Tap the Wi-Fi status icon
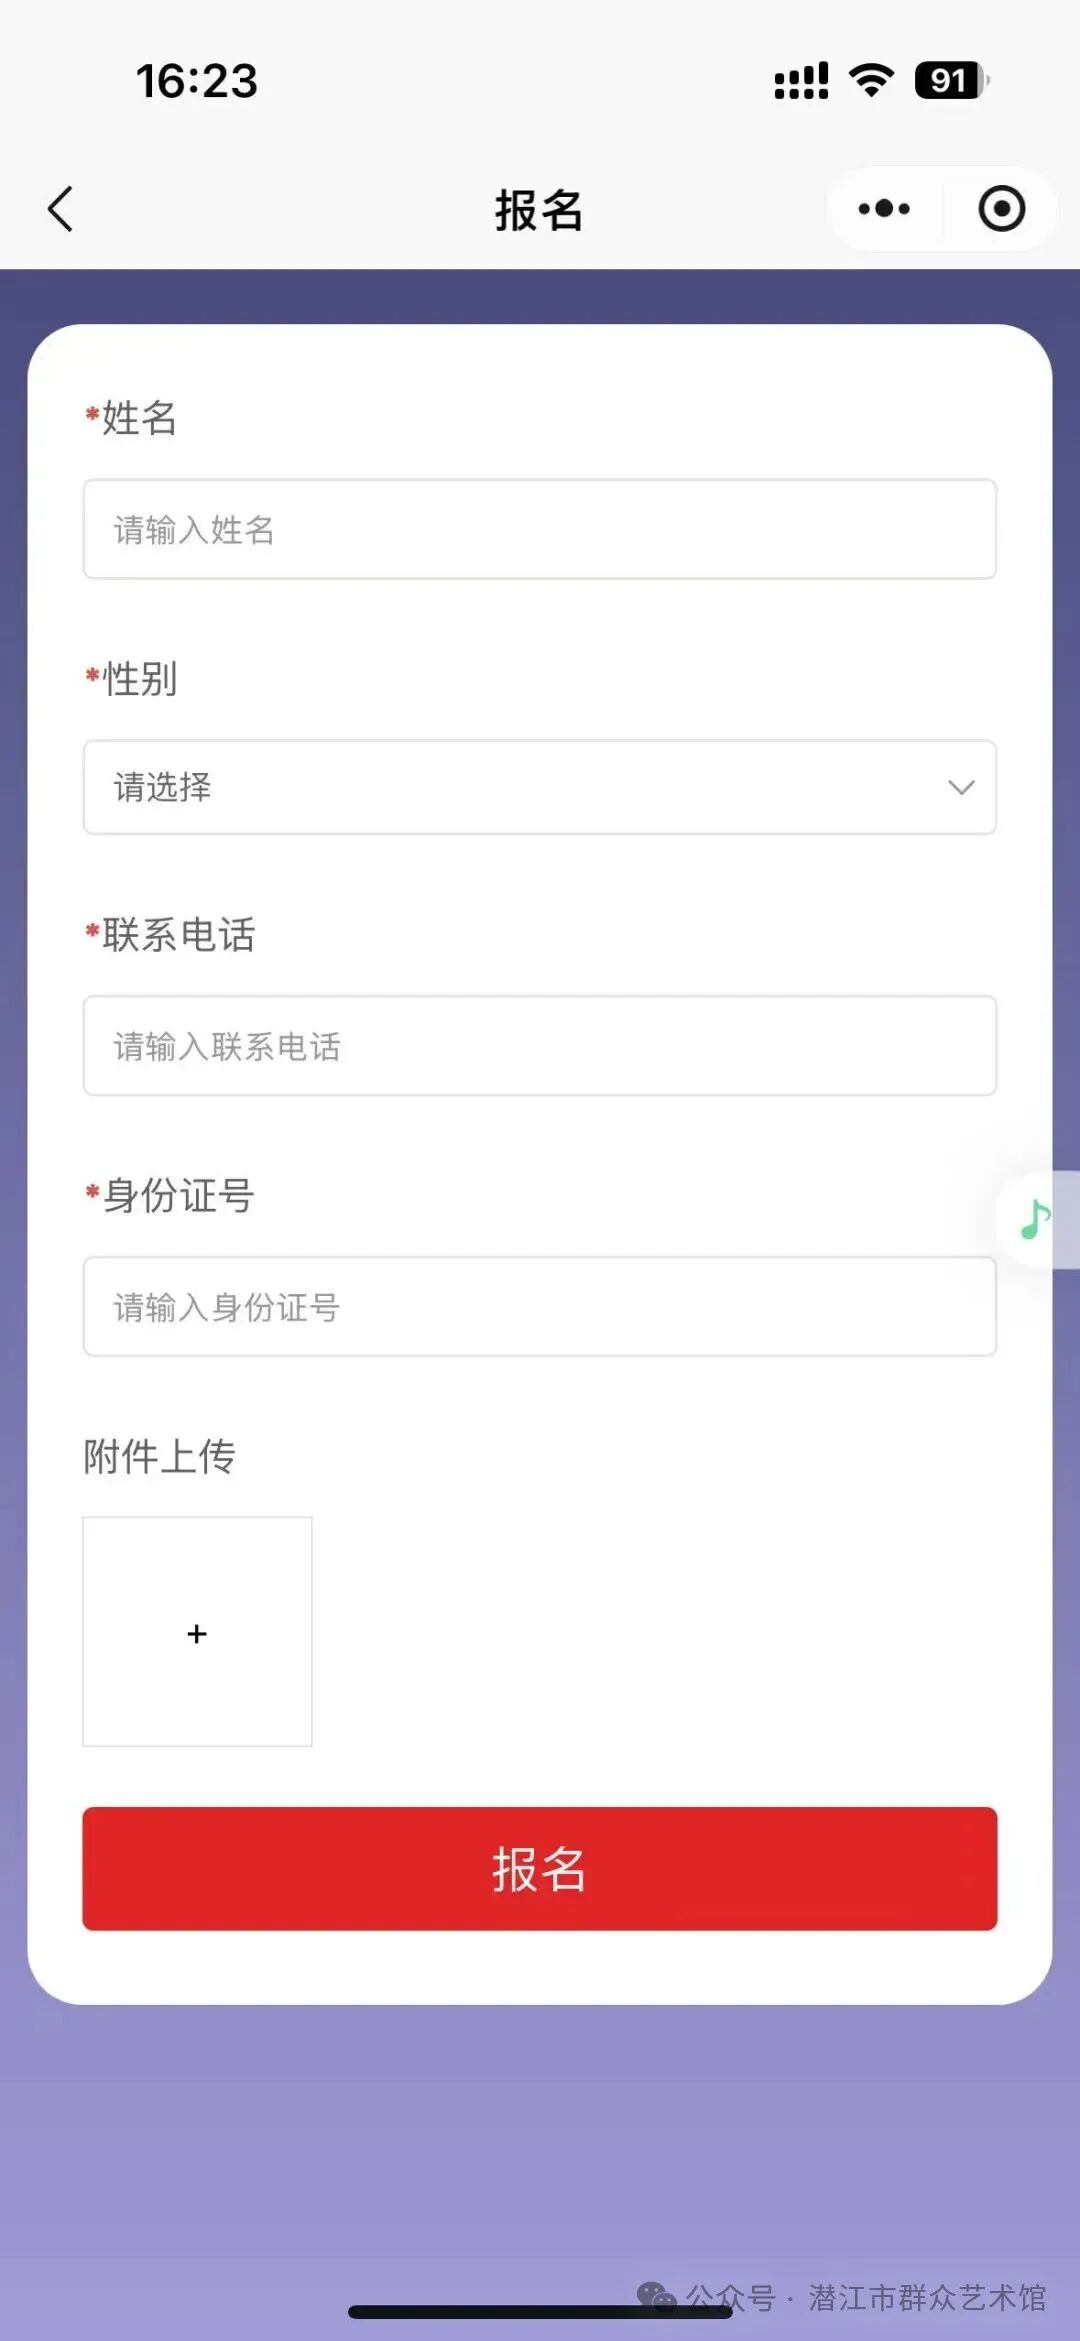The height and width of the screenshot is (2341, 1080). pos(871,80)
